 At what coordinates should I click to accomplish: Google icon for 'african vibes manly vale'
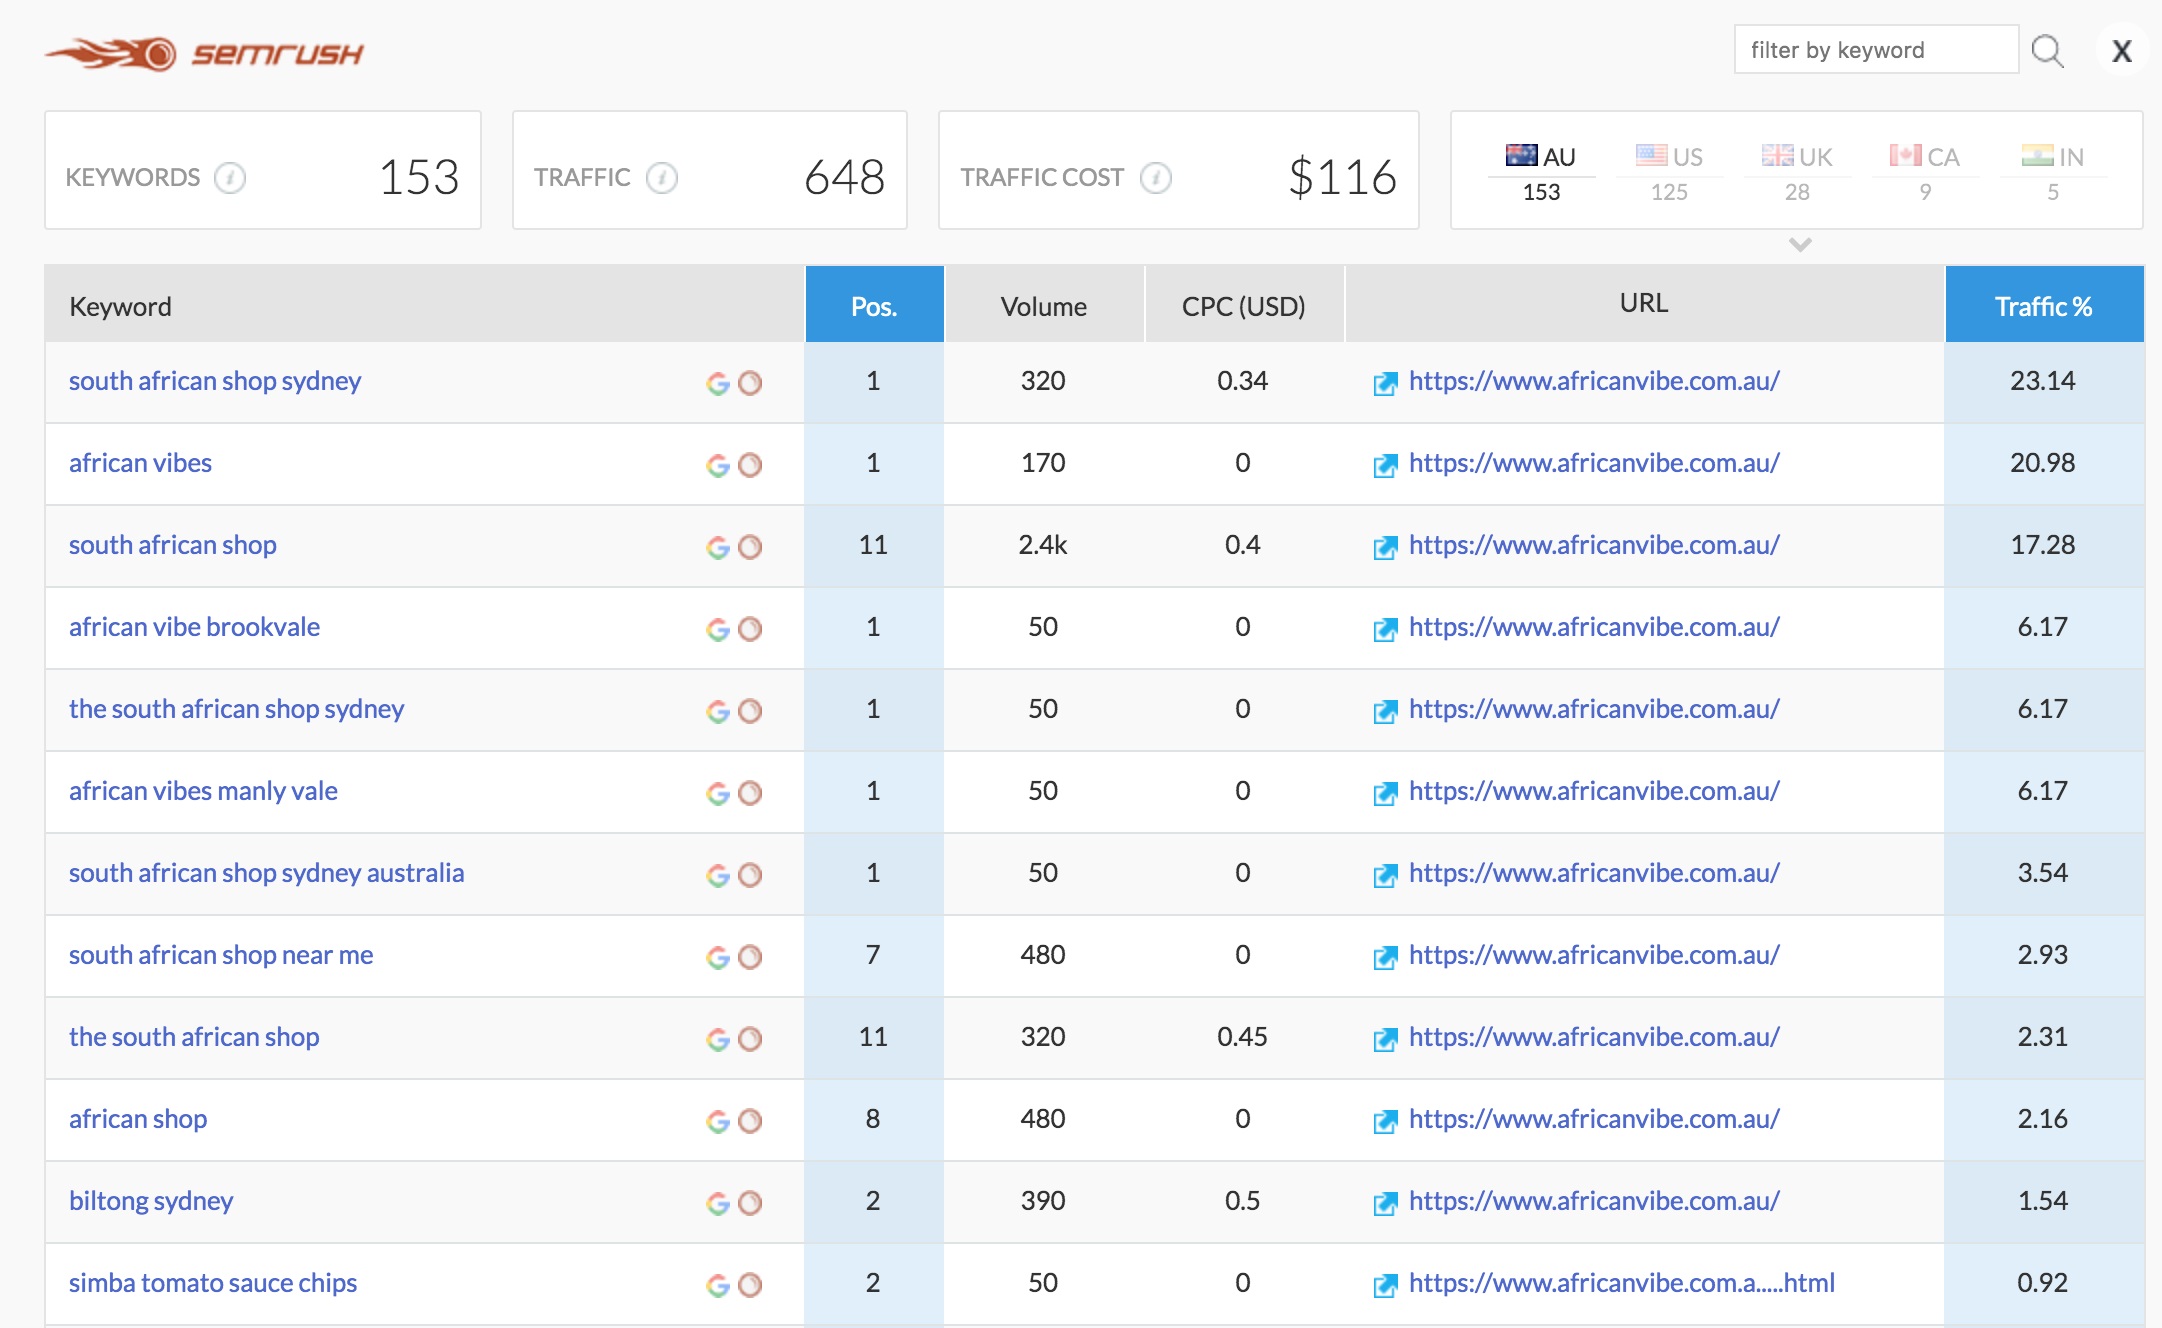[x=718, y=793]
